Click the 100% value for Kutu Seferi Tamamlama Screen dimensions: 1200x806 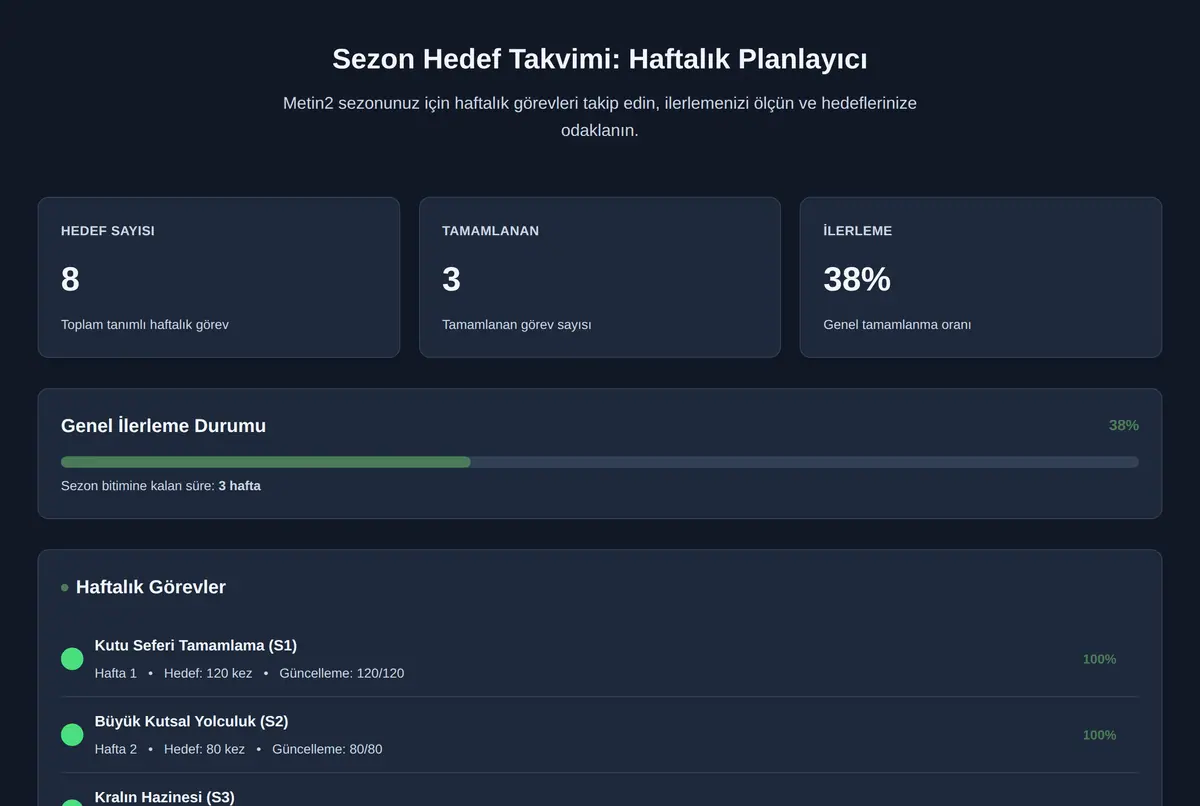(1099, 659)
